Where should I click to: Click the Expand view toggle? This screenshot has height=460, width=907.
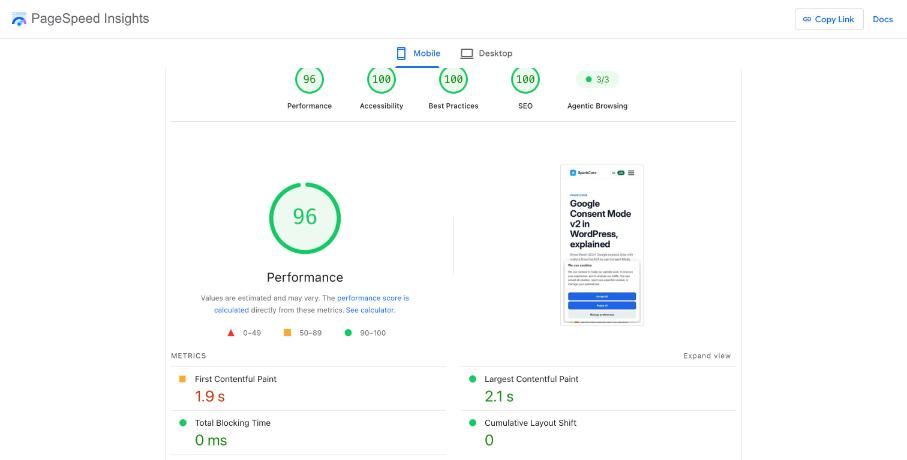pyautogui.click(x=707, y=356)
